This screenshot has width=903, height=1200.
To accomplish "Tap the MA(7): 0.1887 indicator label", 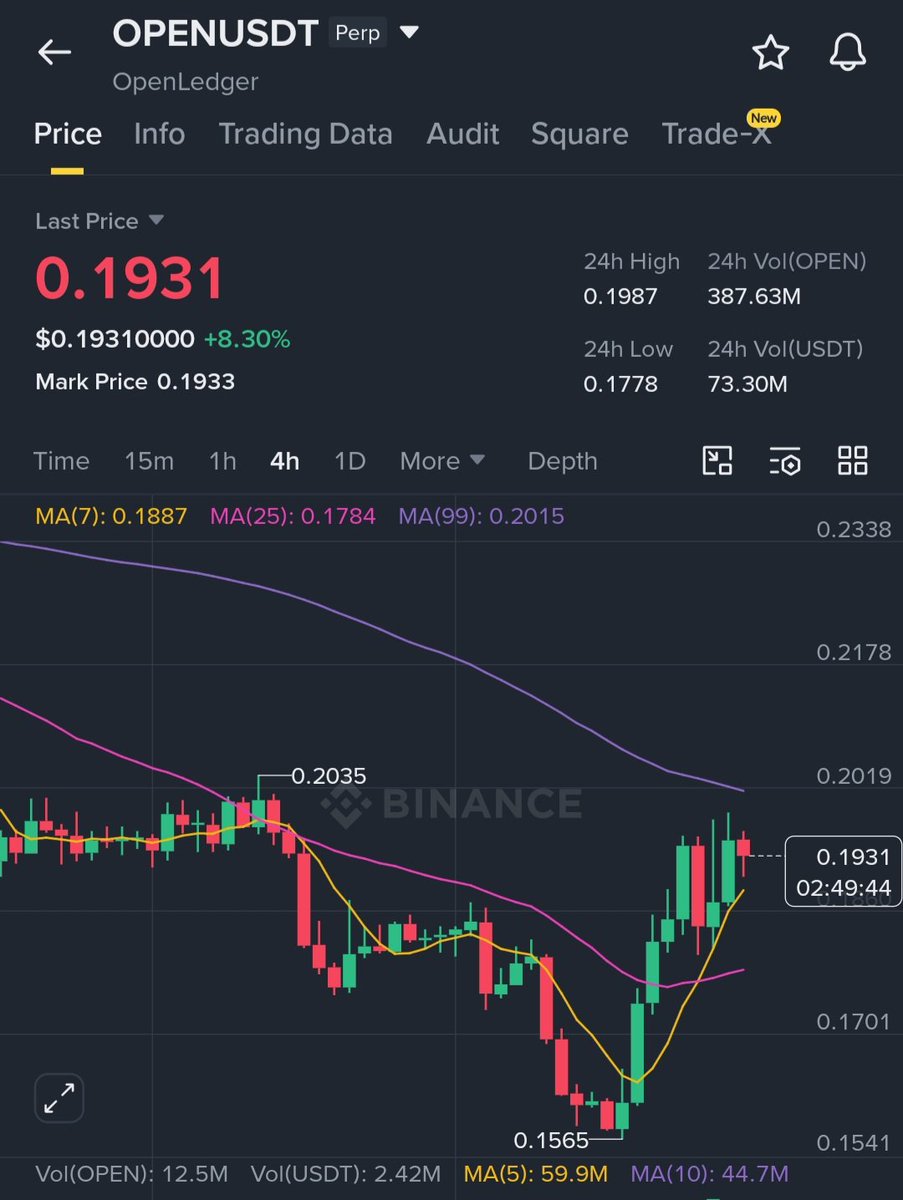I will [x=110, y=516].
